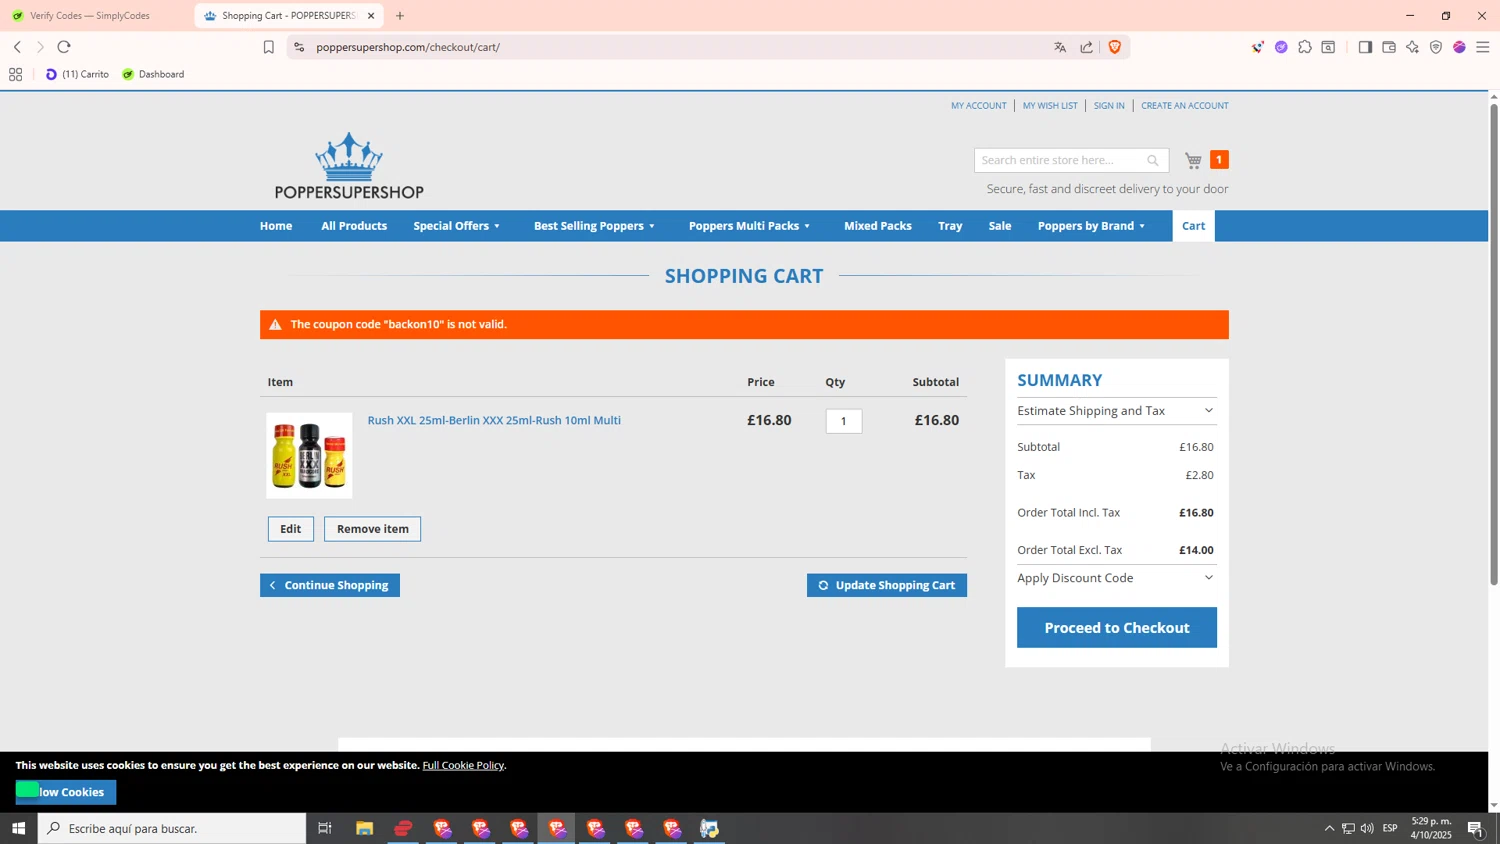Expand Poppers Multi Packs dropdown
The width and height of the screenshot is (1500, 844).
749,226
